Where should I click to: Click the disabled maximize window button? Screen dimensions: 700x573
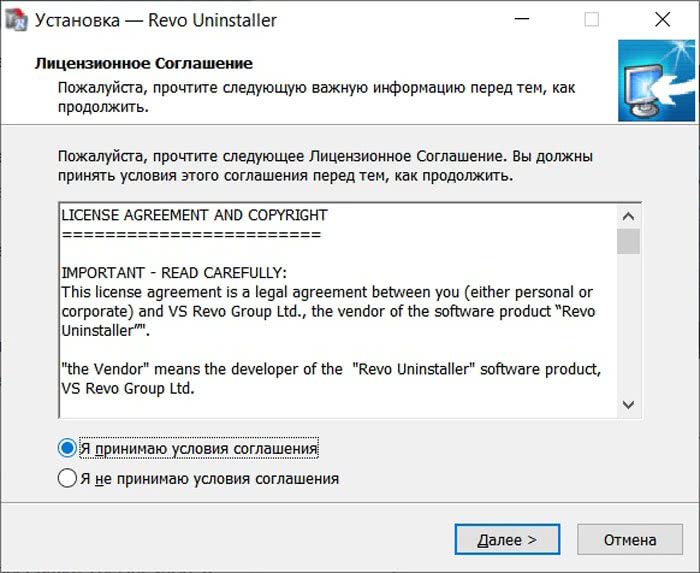coord(592,20)
